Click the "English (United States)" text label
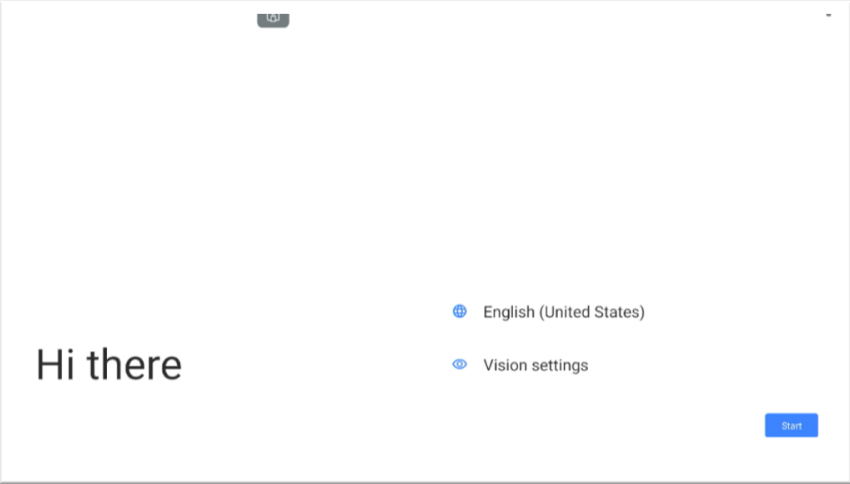850x484 pixels. tap(563, 312)
